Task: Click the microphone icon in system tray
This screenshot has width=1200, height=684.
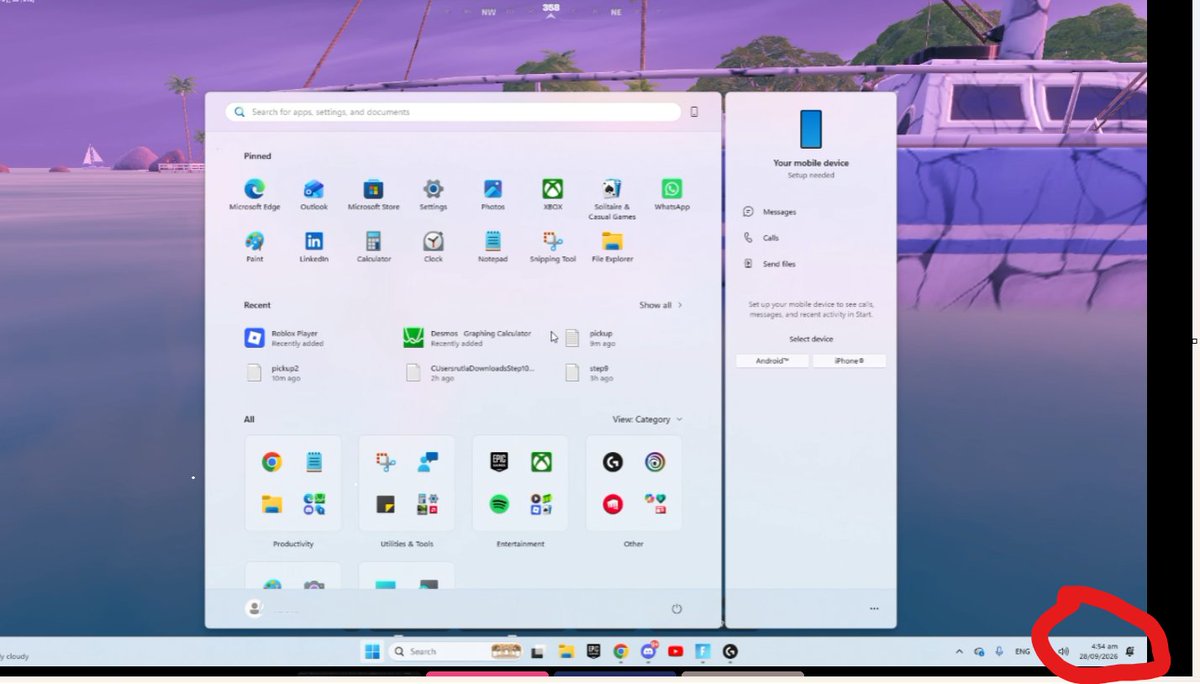Action: (x=999, y=652)
